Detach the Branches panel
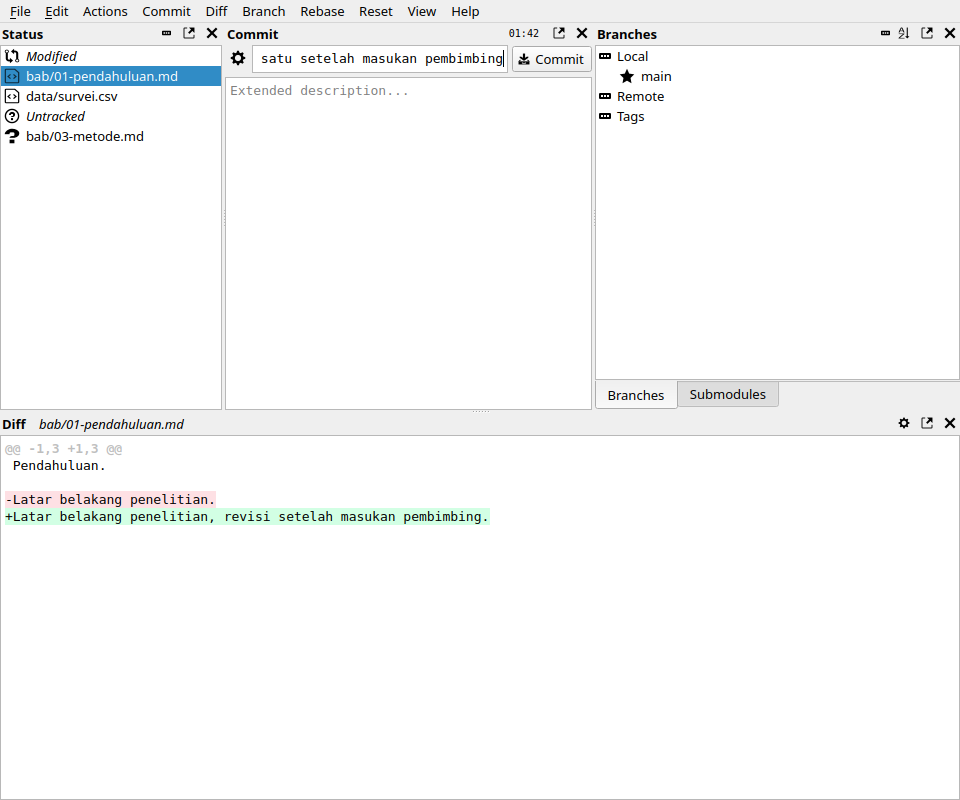The width and height of the screenshot is (960, 800). click(x=927, y=33)
